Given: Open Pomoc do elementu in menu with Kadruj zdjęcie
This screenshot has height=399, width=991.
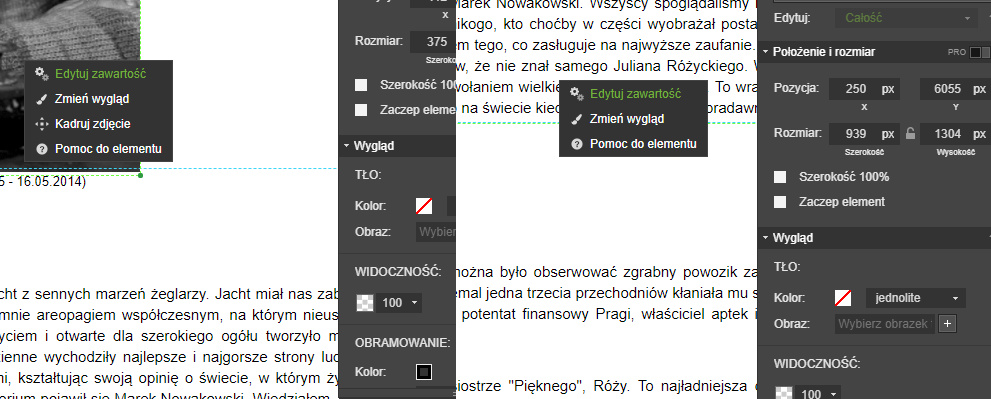Looking at the screenshot, I should coord(108,150).
